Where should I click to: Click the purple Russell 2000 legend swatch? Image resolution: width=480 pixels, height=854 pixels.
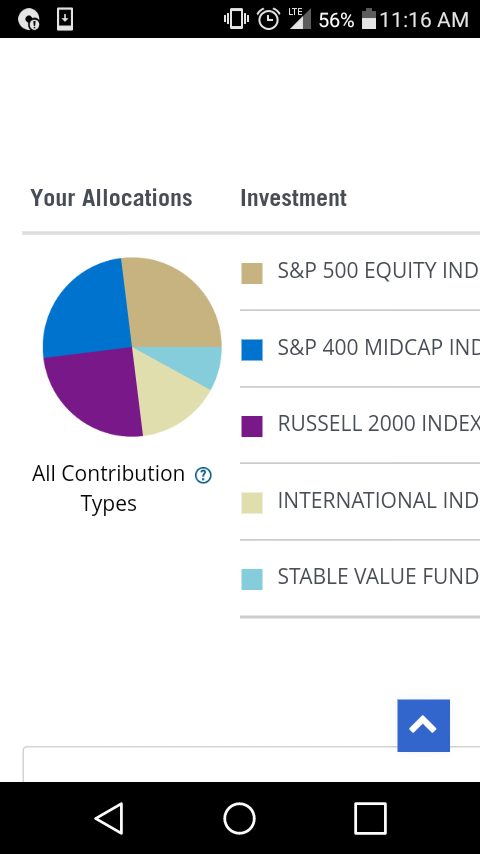(x=252, y=426)
